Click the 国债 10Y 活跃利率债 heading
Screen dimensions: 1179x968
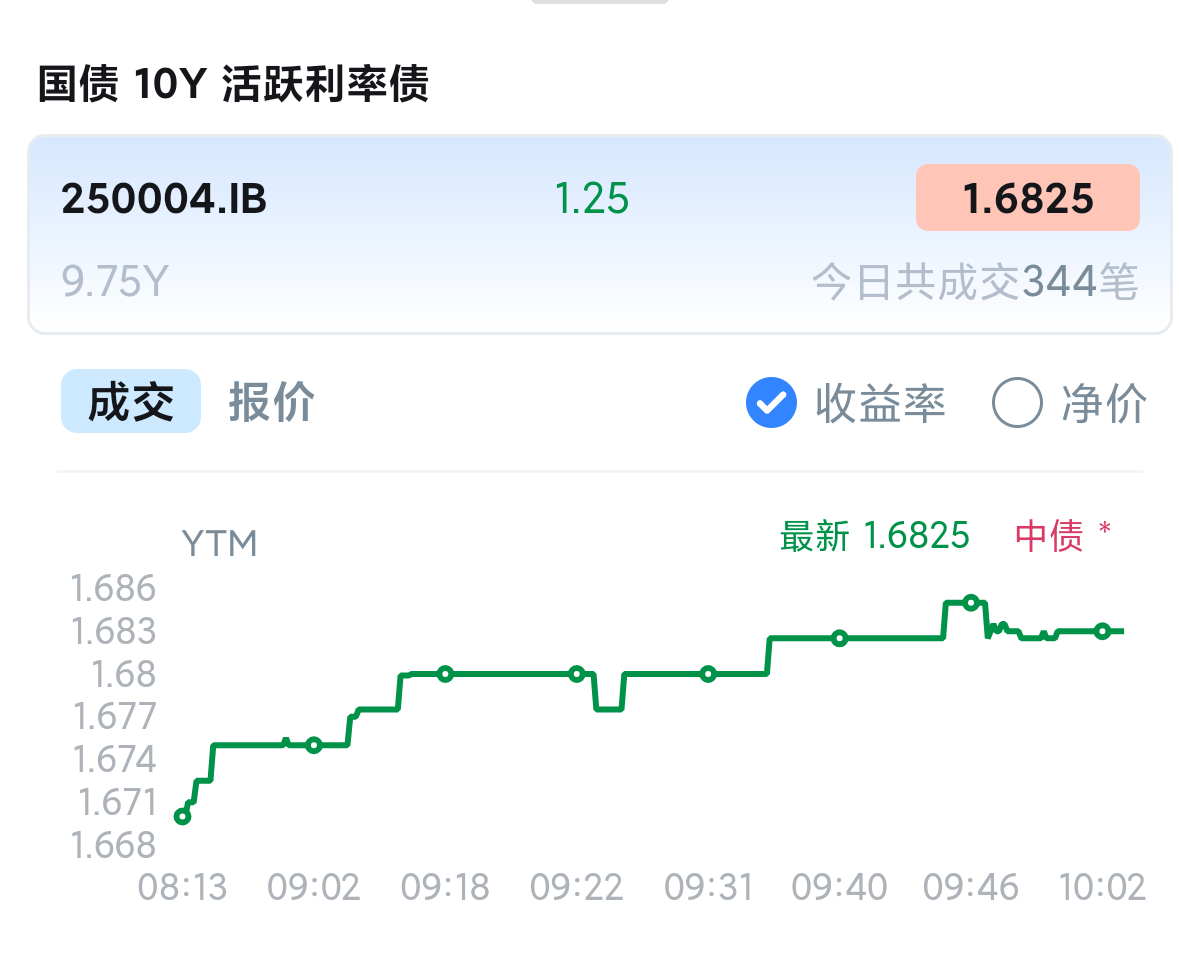coord(234,83)
